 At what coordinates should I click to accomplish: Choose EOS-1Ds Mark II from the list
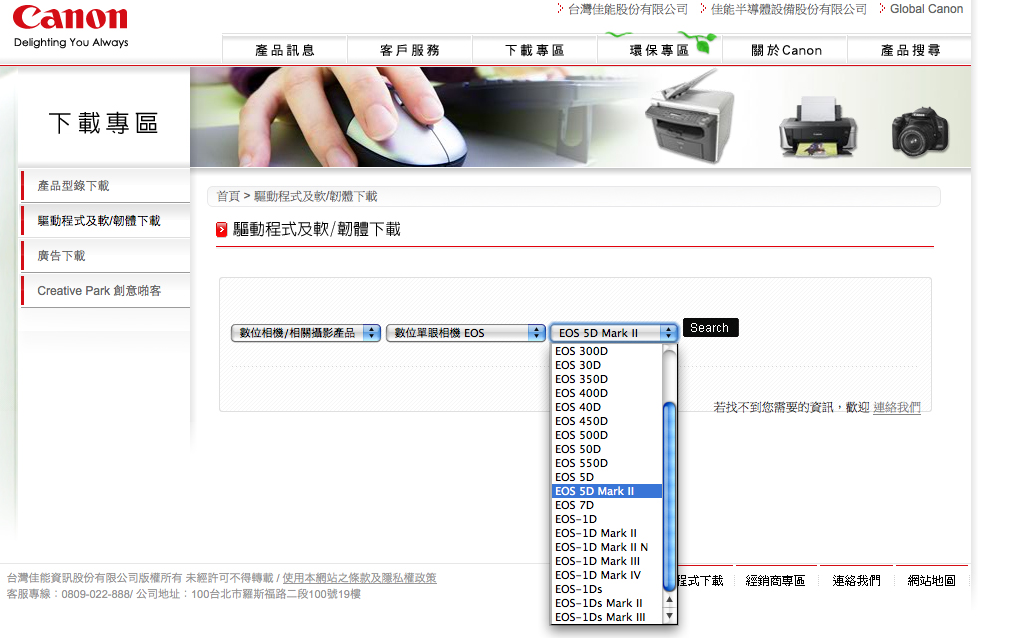[x=607, y=603]
